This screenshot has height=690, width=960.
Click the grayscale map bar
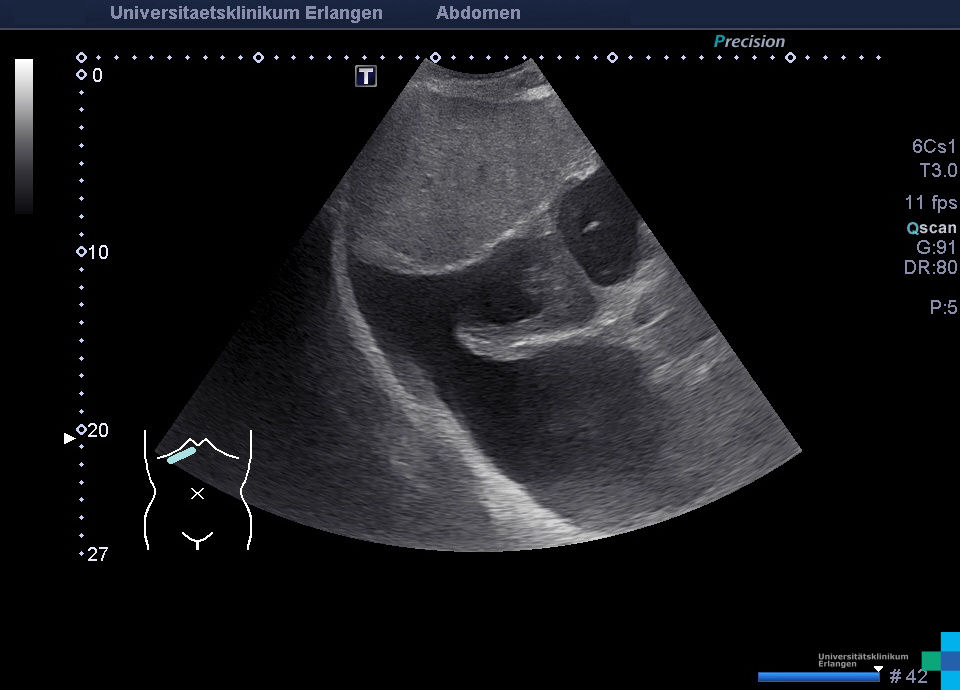[x=24, y=136]
